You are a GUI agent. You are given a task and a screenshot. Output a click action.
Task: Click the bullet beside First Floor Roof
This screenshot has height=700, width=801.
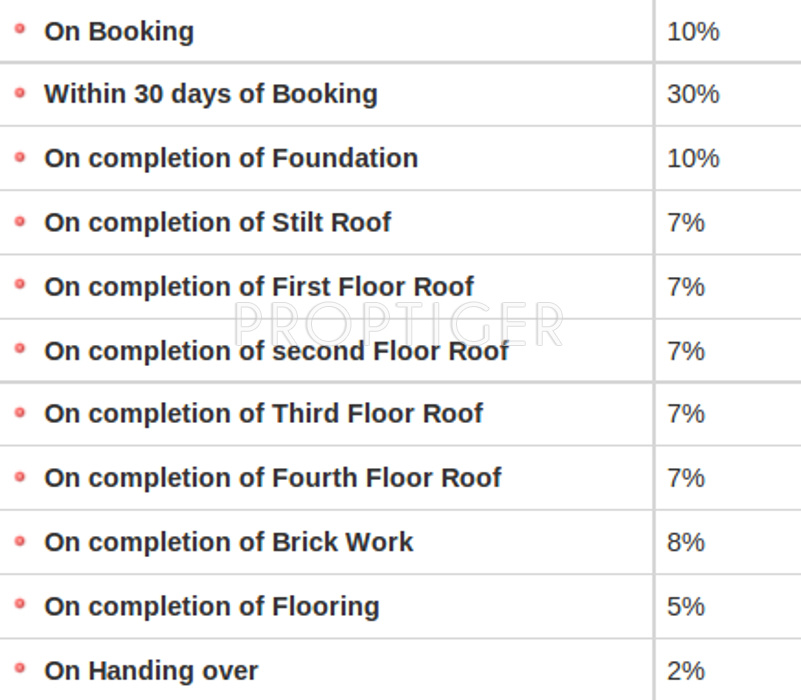coord(20,285)
